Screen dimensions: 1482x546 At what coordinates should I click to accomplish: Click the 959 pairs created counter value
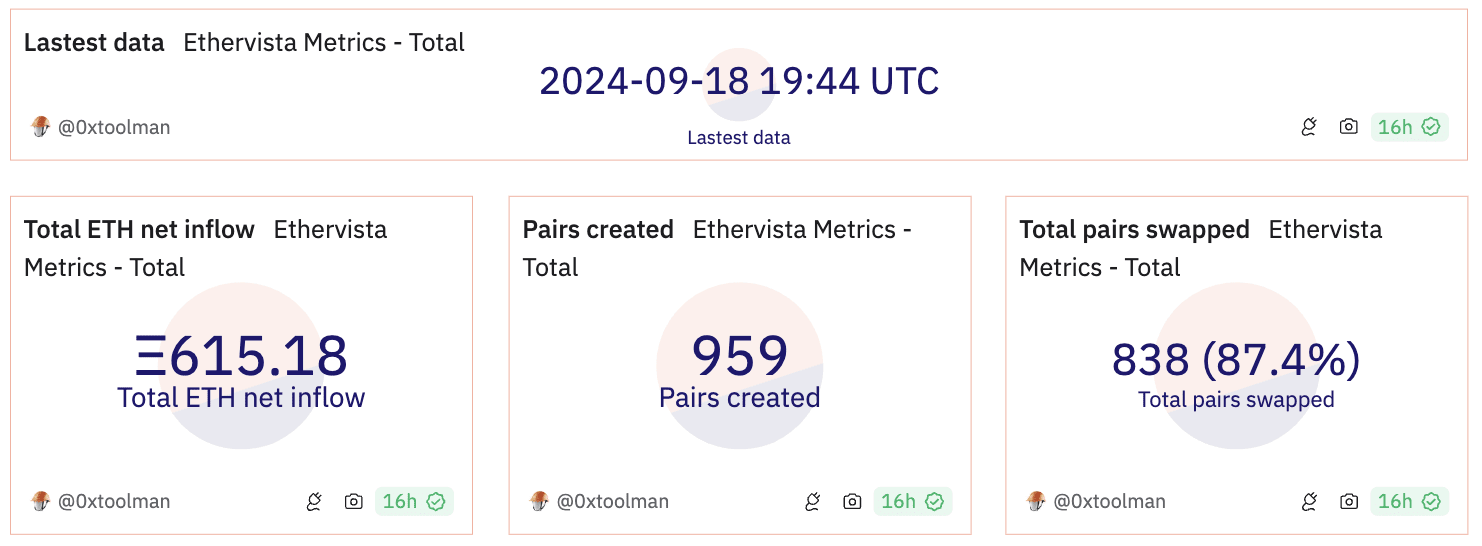click(740, 356)
